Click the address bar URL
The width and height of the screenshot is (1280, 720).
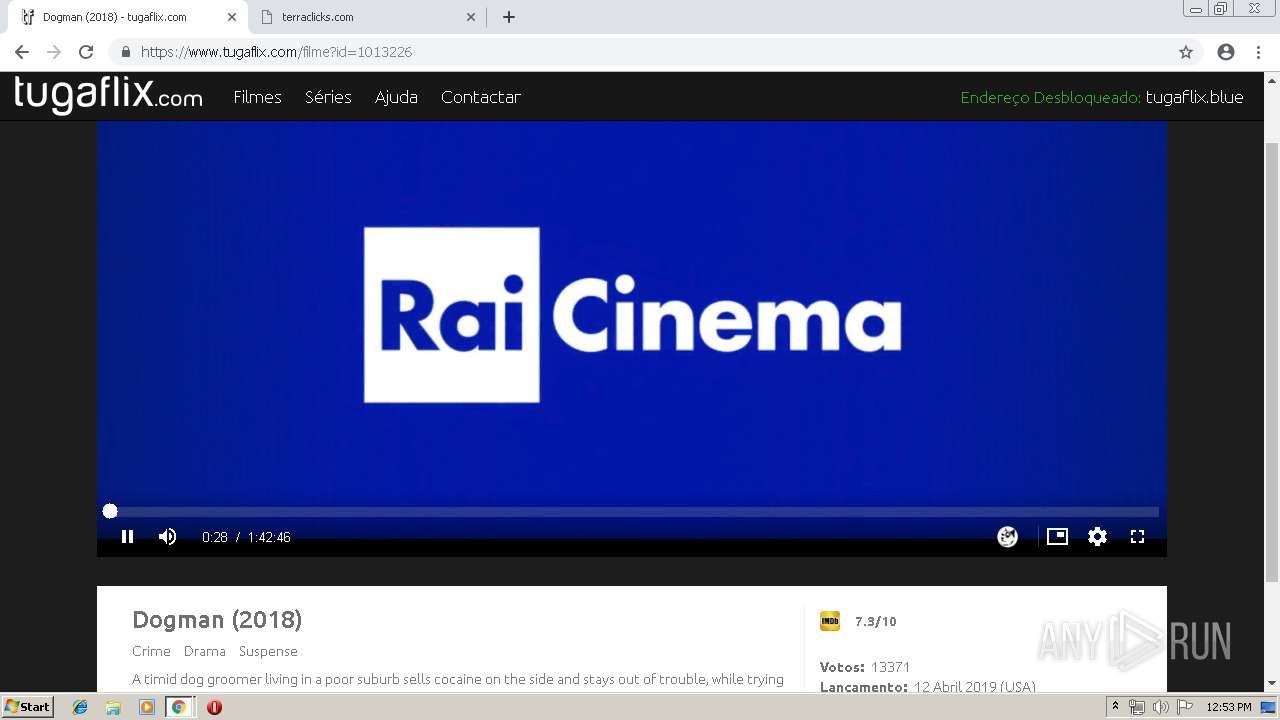[x=276, y=52]
